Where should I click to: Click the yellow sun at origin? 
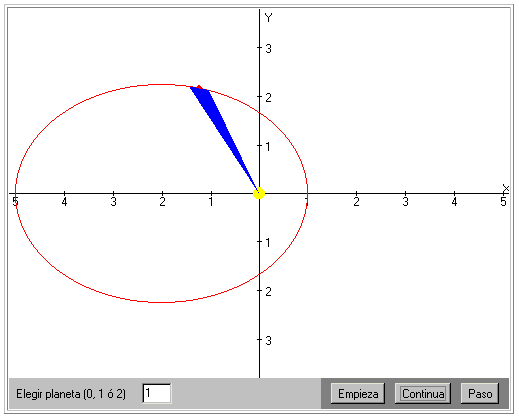[259, 193]
